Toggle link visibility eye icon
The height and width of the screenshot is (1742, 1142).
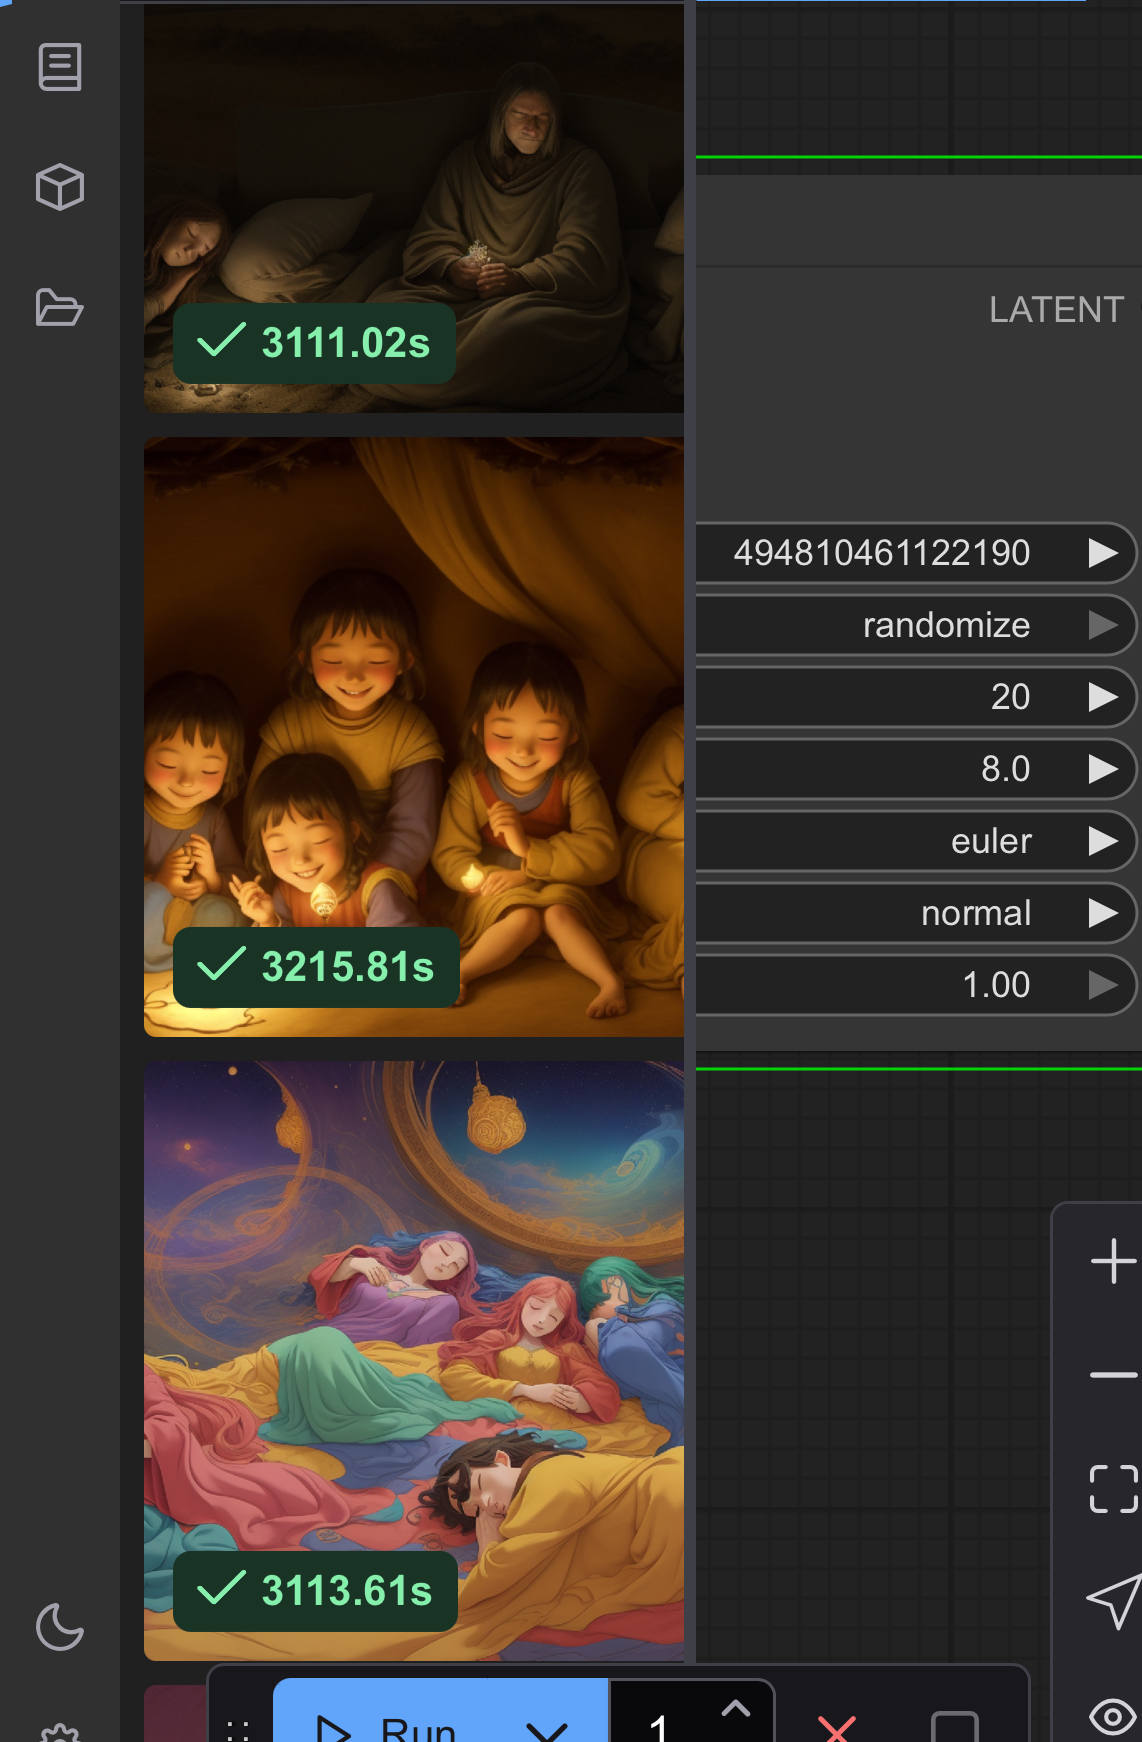[x=1114, y=1716]
